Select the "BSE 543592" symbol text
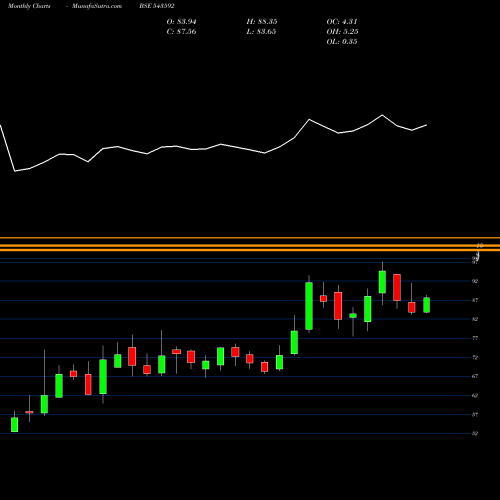The image size is (500, 500). (157, 6)
